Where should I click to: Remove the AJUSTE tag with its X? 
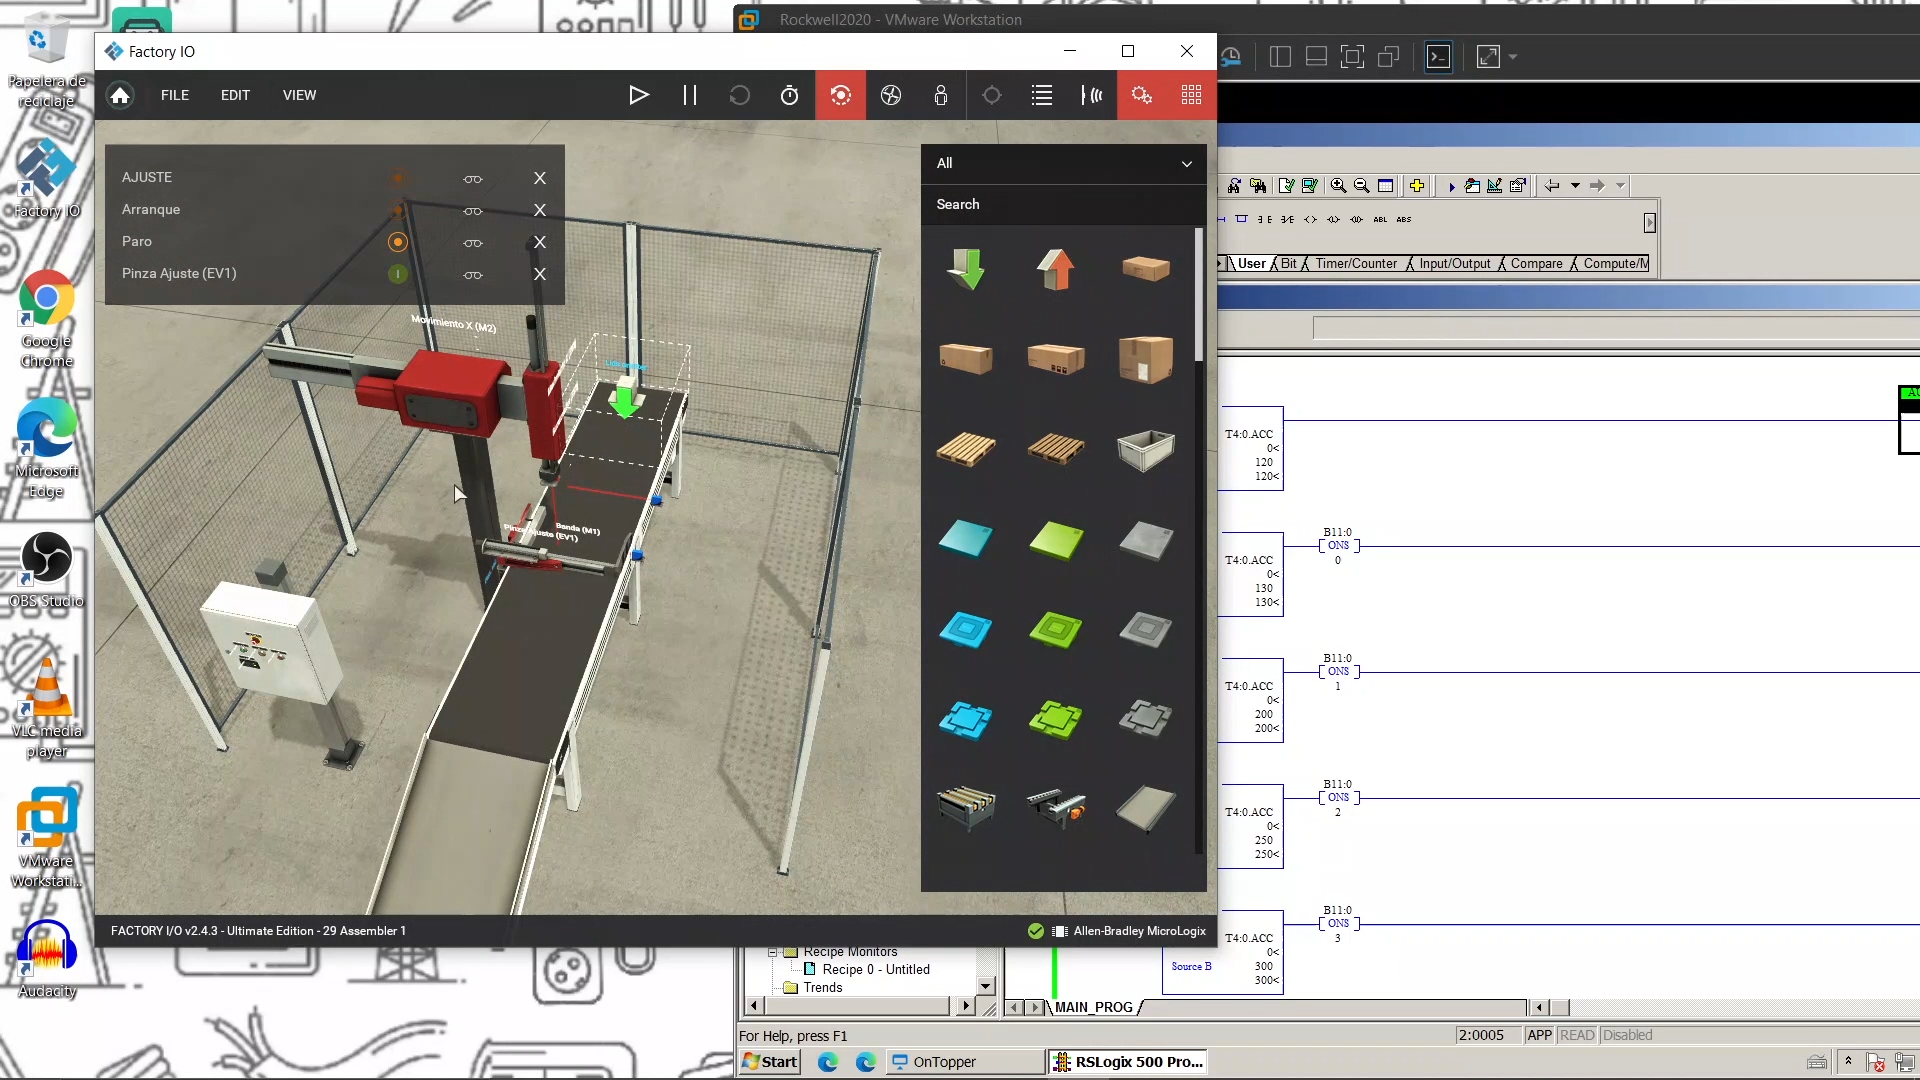(540, 178)
